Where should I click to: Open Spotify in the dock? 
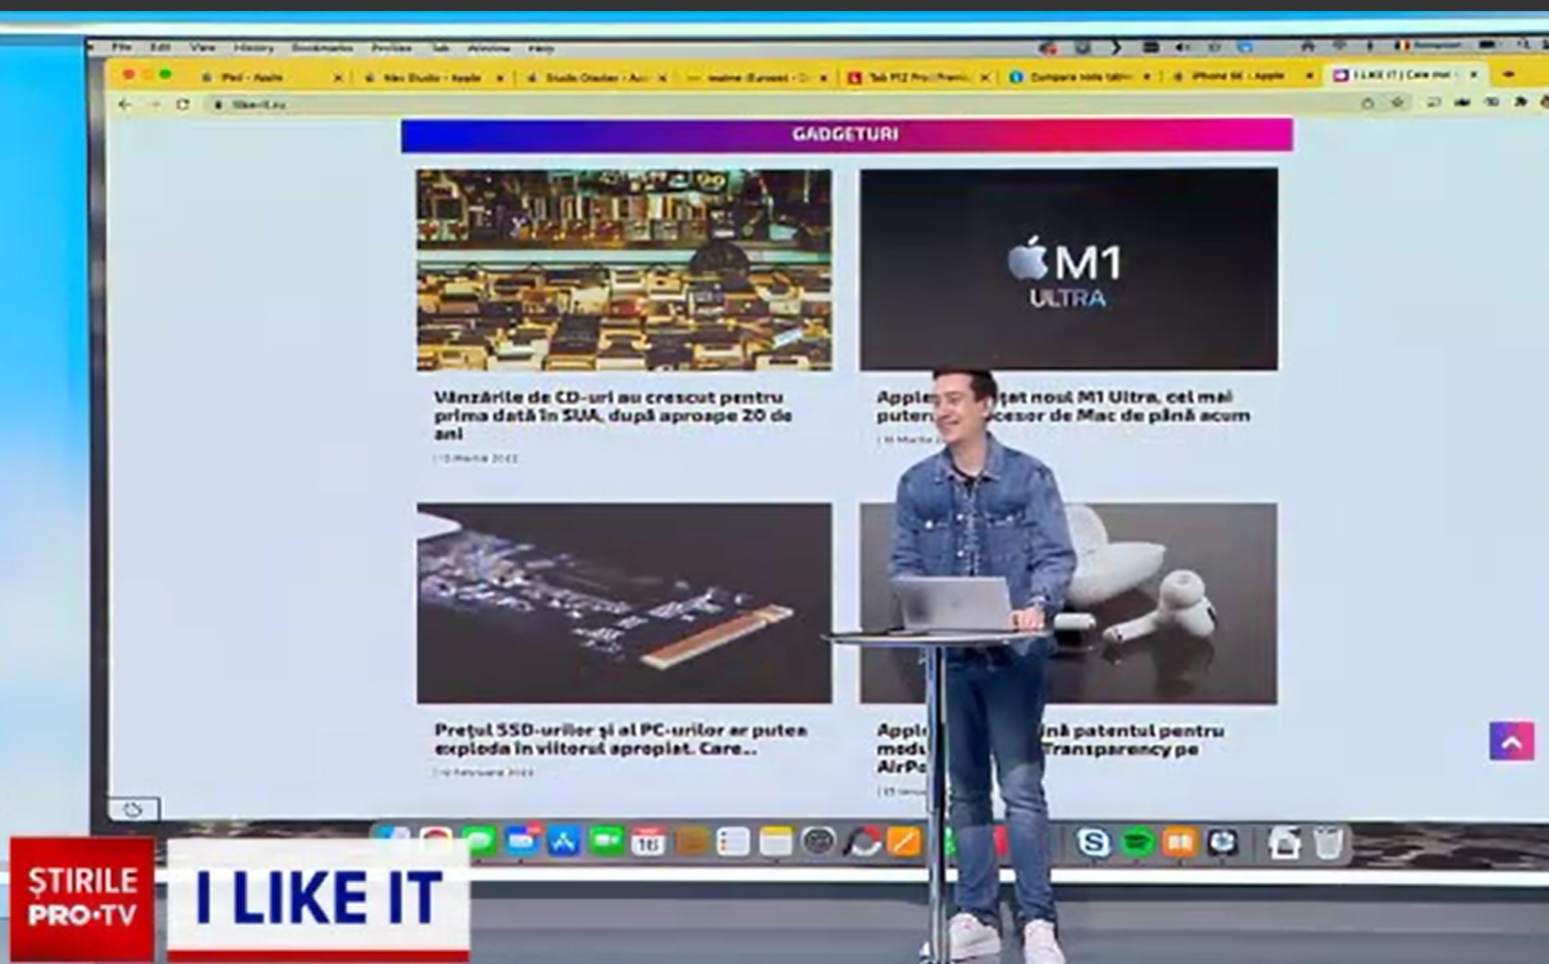click(1137, 843)
